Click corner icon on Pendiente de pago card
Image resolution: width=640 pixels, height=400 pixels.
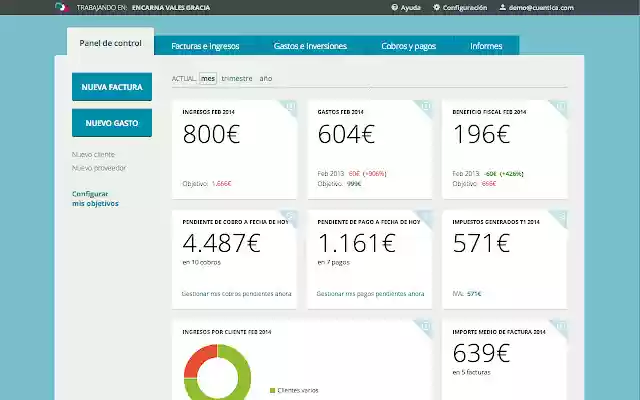click(426, 216)
